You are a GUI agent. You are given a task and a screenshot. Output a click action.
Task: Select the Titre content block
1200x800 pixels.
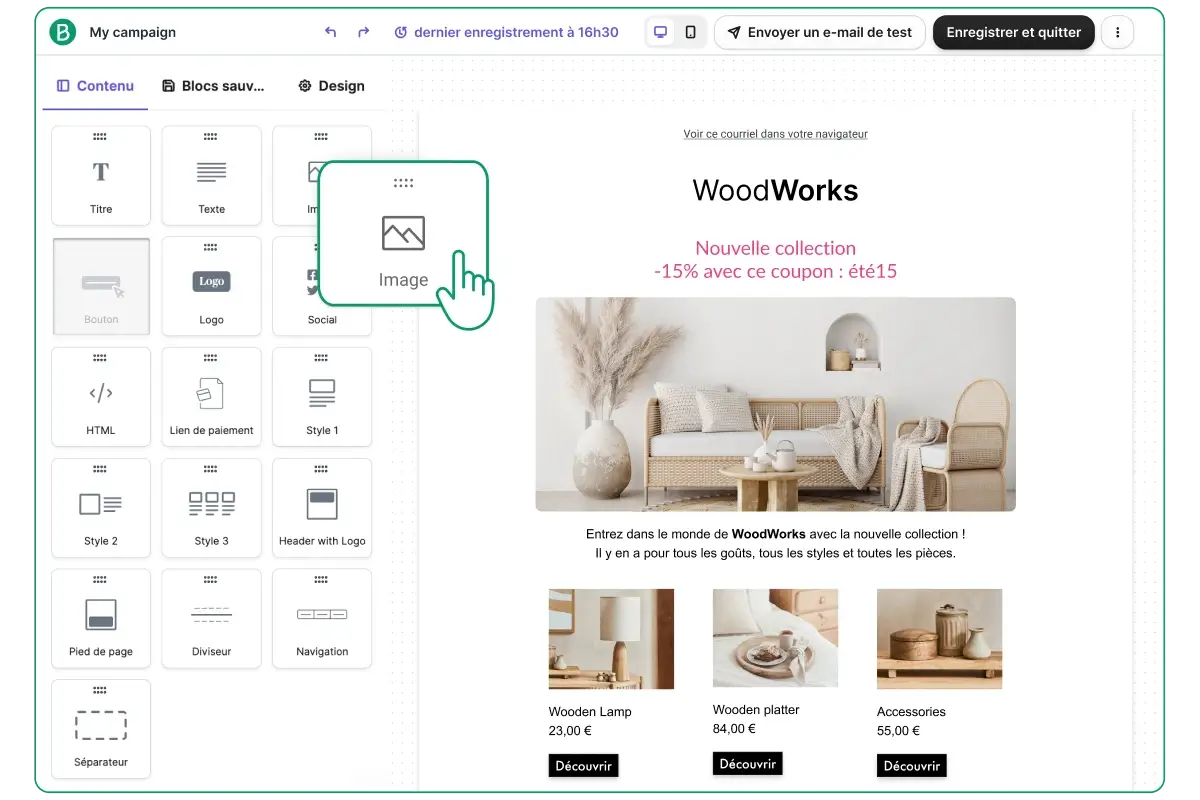[100, 176]
